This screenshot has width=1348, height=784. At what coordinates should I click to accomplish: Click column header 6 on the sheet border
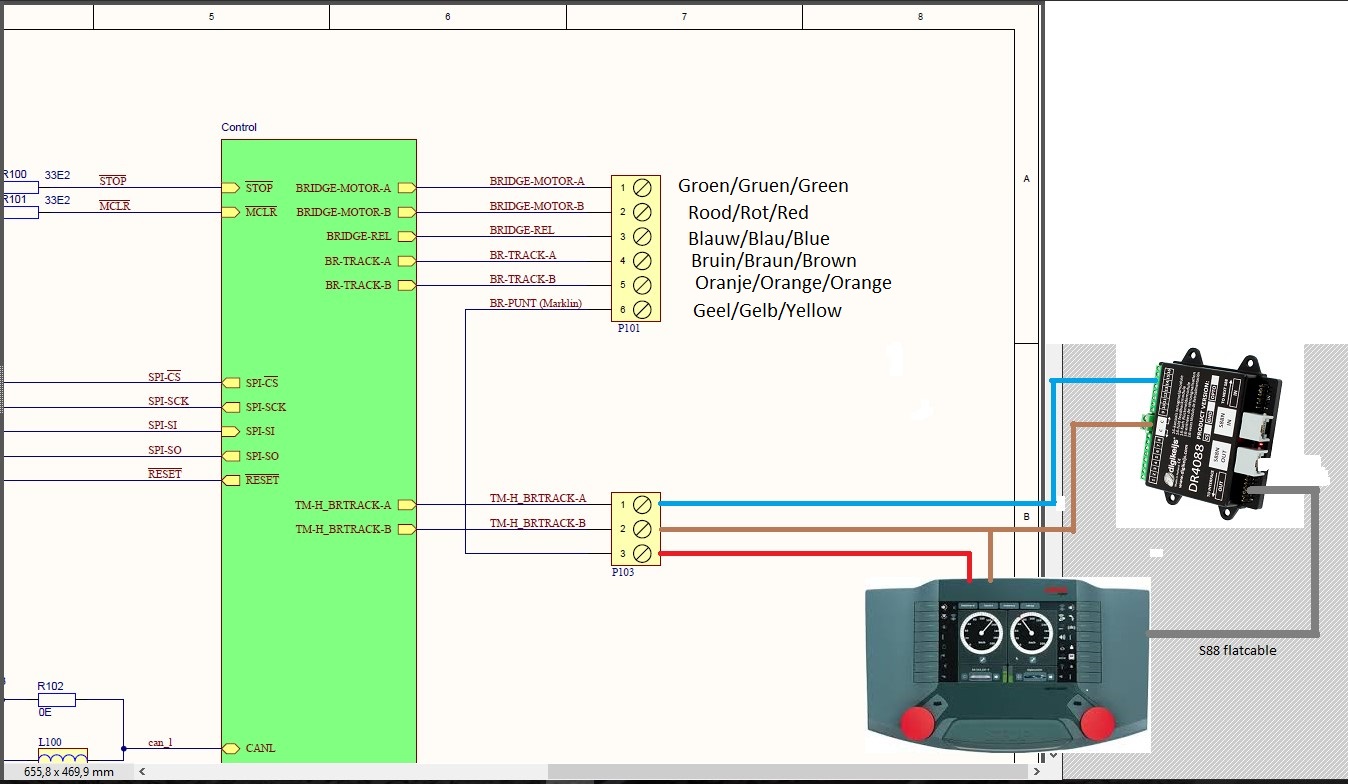pos(447,17)
